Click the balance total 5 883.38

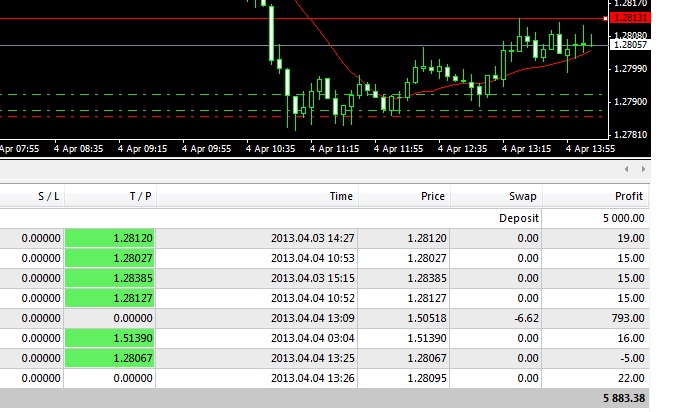(624, 398)
